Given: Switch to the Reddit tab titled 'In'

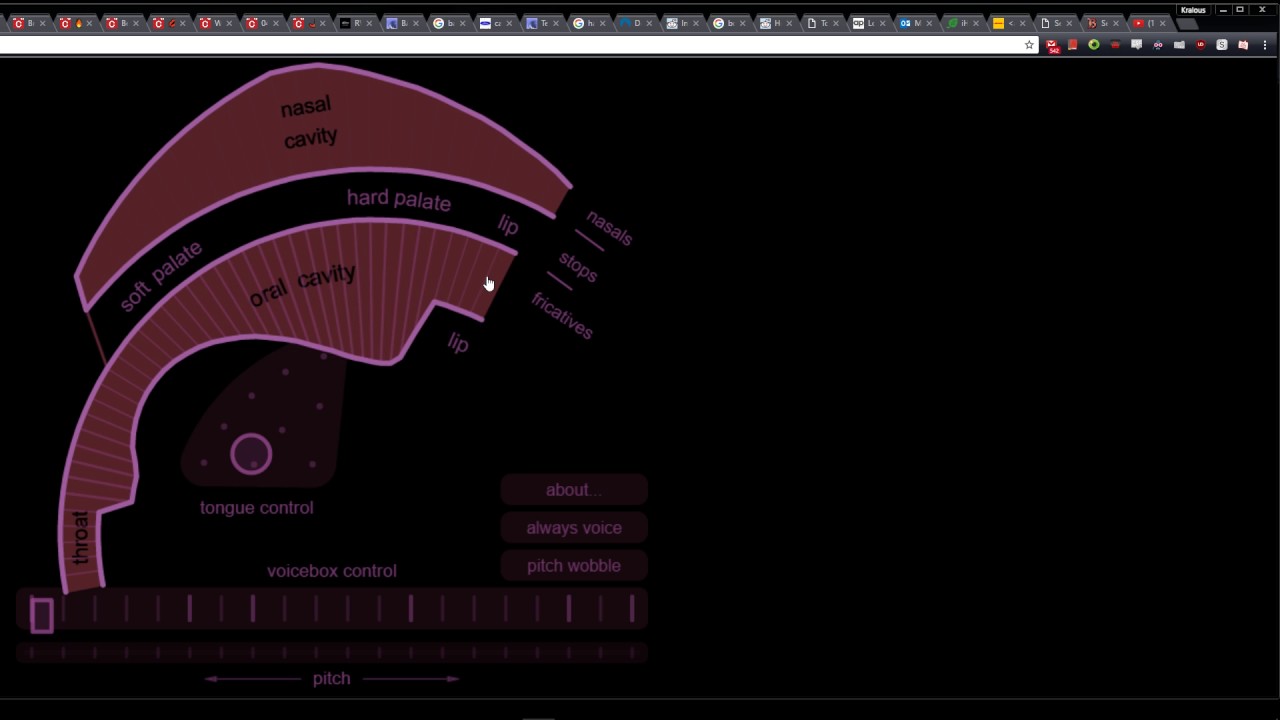Looking at the screenshot, I should (x=685, y=23).
